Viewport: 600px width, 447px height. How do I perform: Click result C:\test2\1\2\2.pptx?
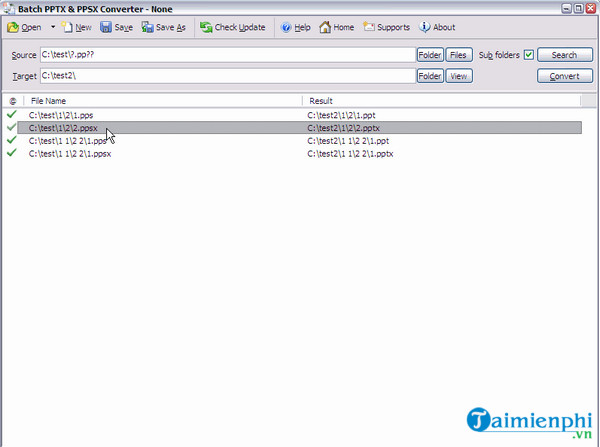(344, 128)
